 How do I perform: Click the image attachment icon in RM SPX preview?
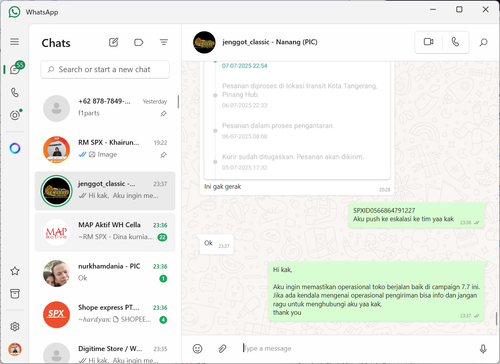pos(92,154)
